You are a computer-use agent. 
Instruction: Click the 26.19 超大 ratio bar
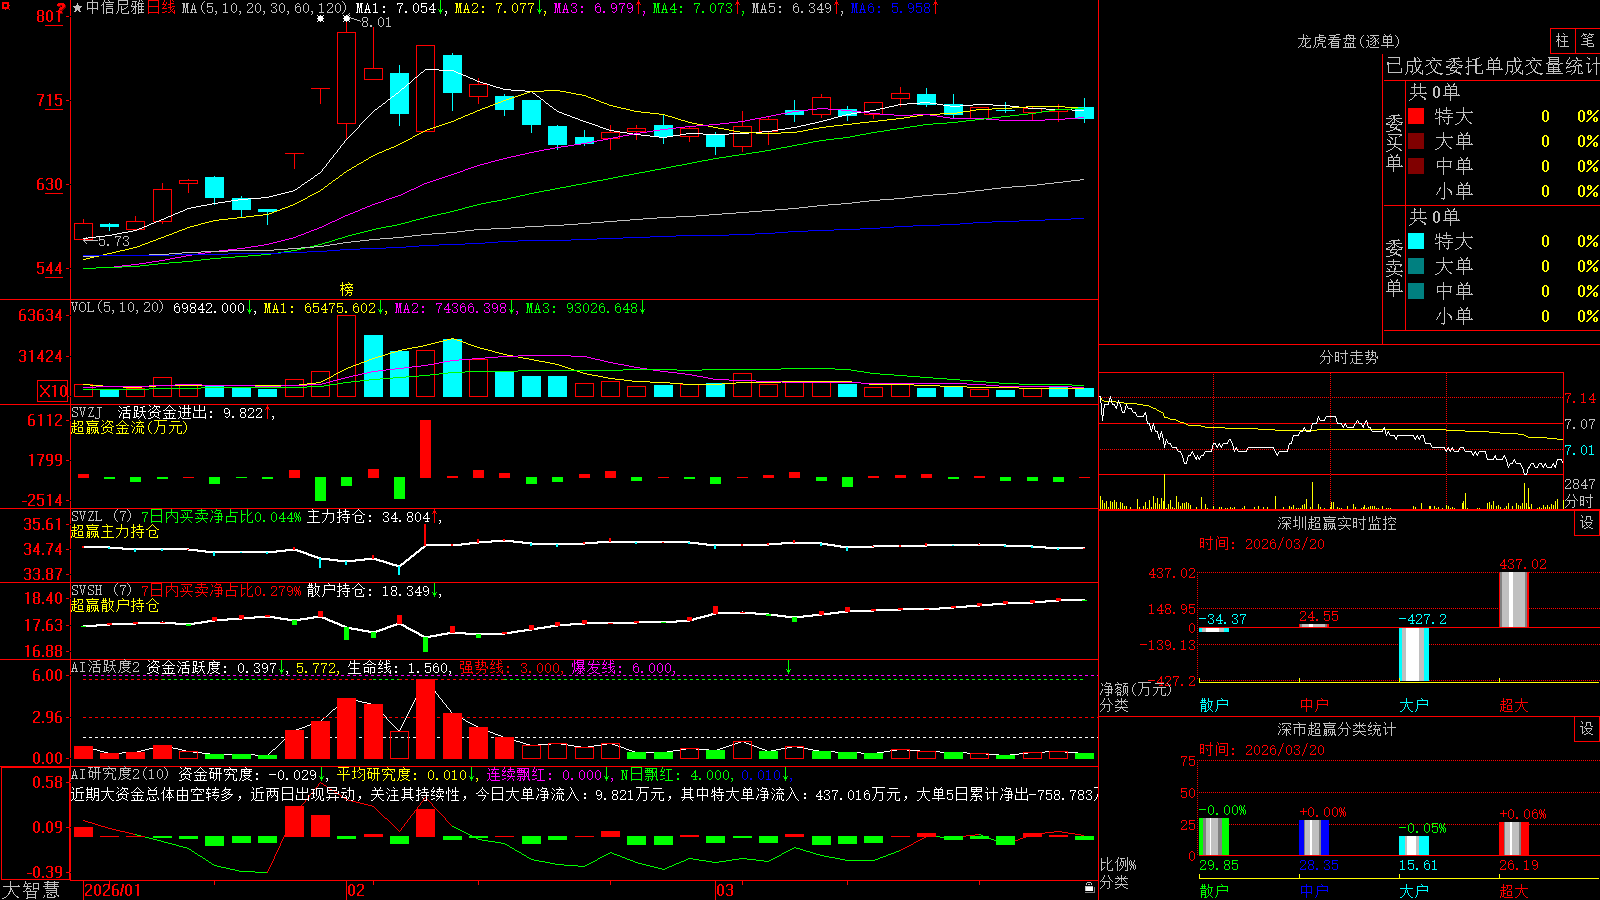tap(1514, 839)
